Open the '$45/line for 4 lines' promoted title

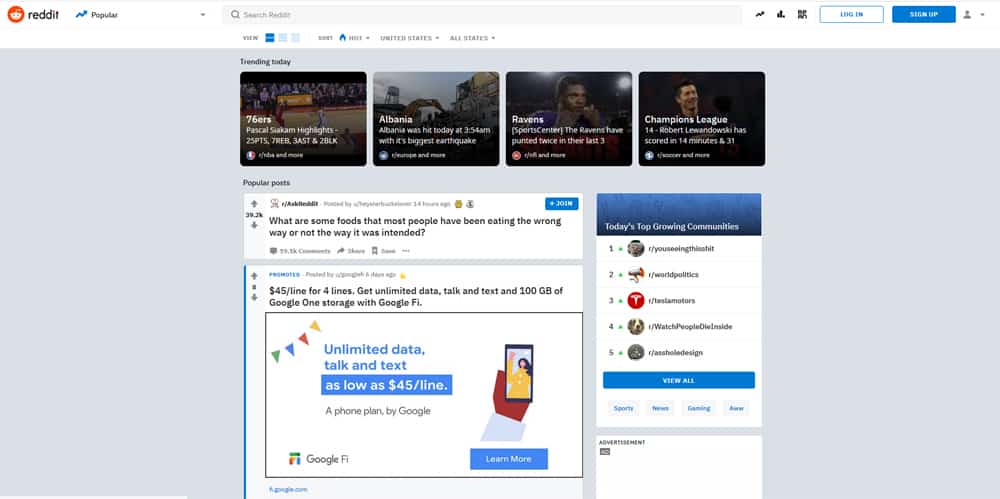click(x=416, y=297)
